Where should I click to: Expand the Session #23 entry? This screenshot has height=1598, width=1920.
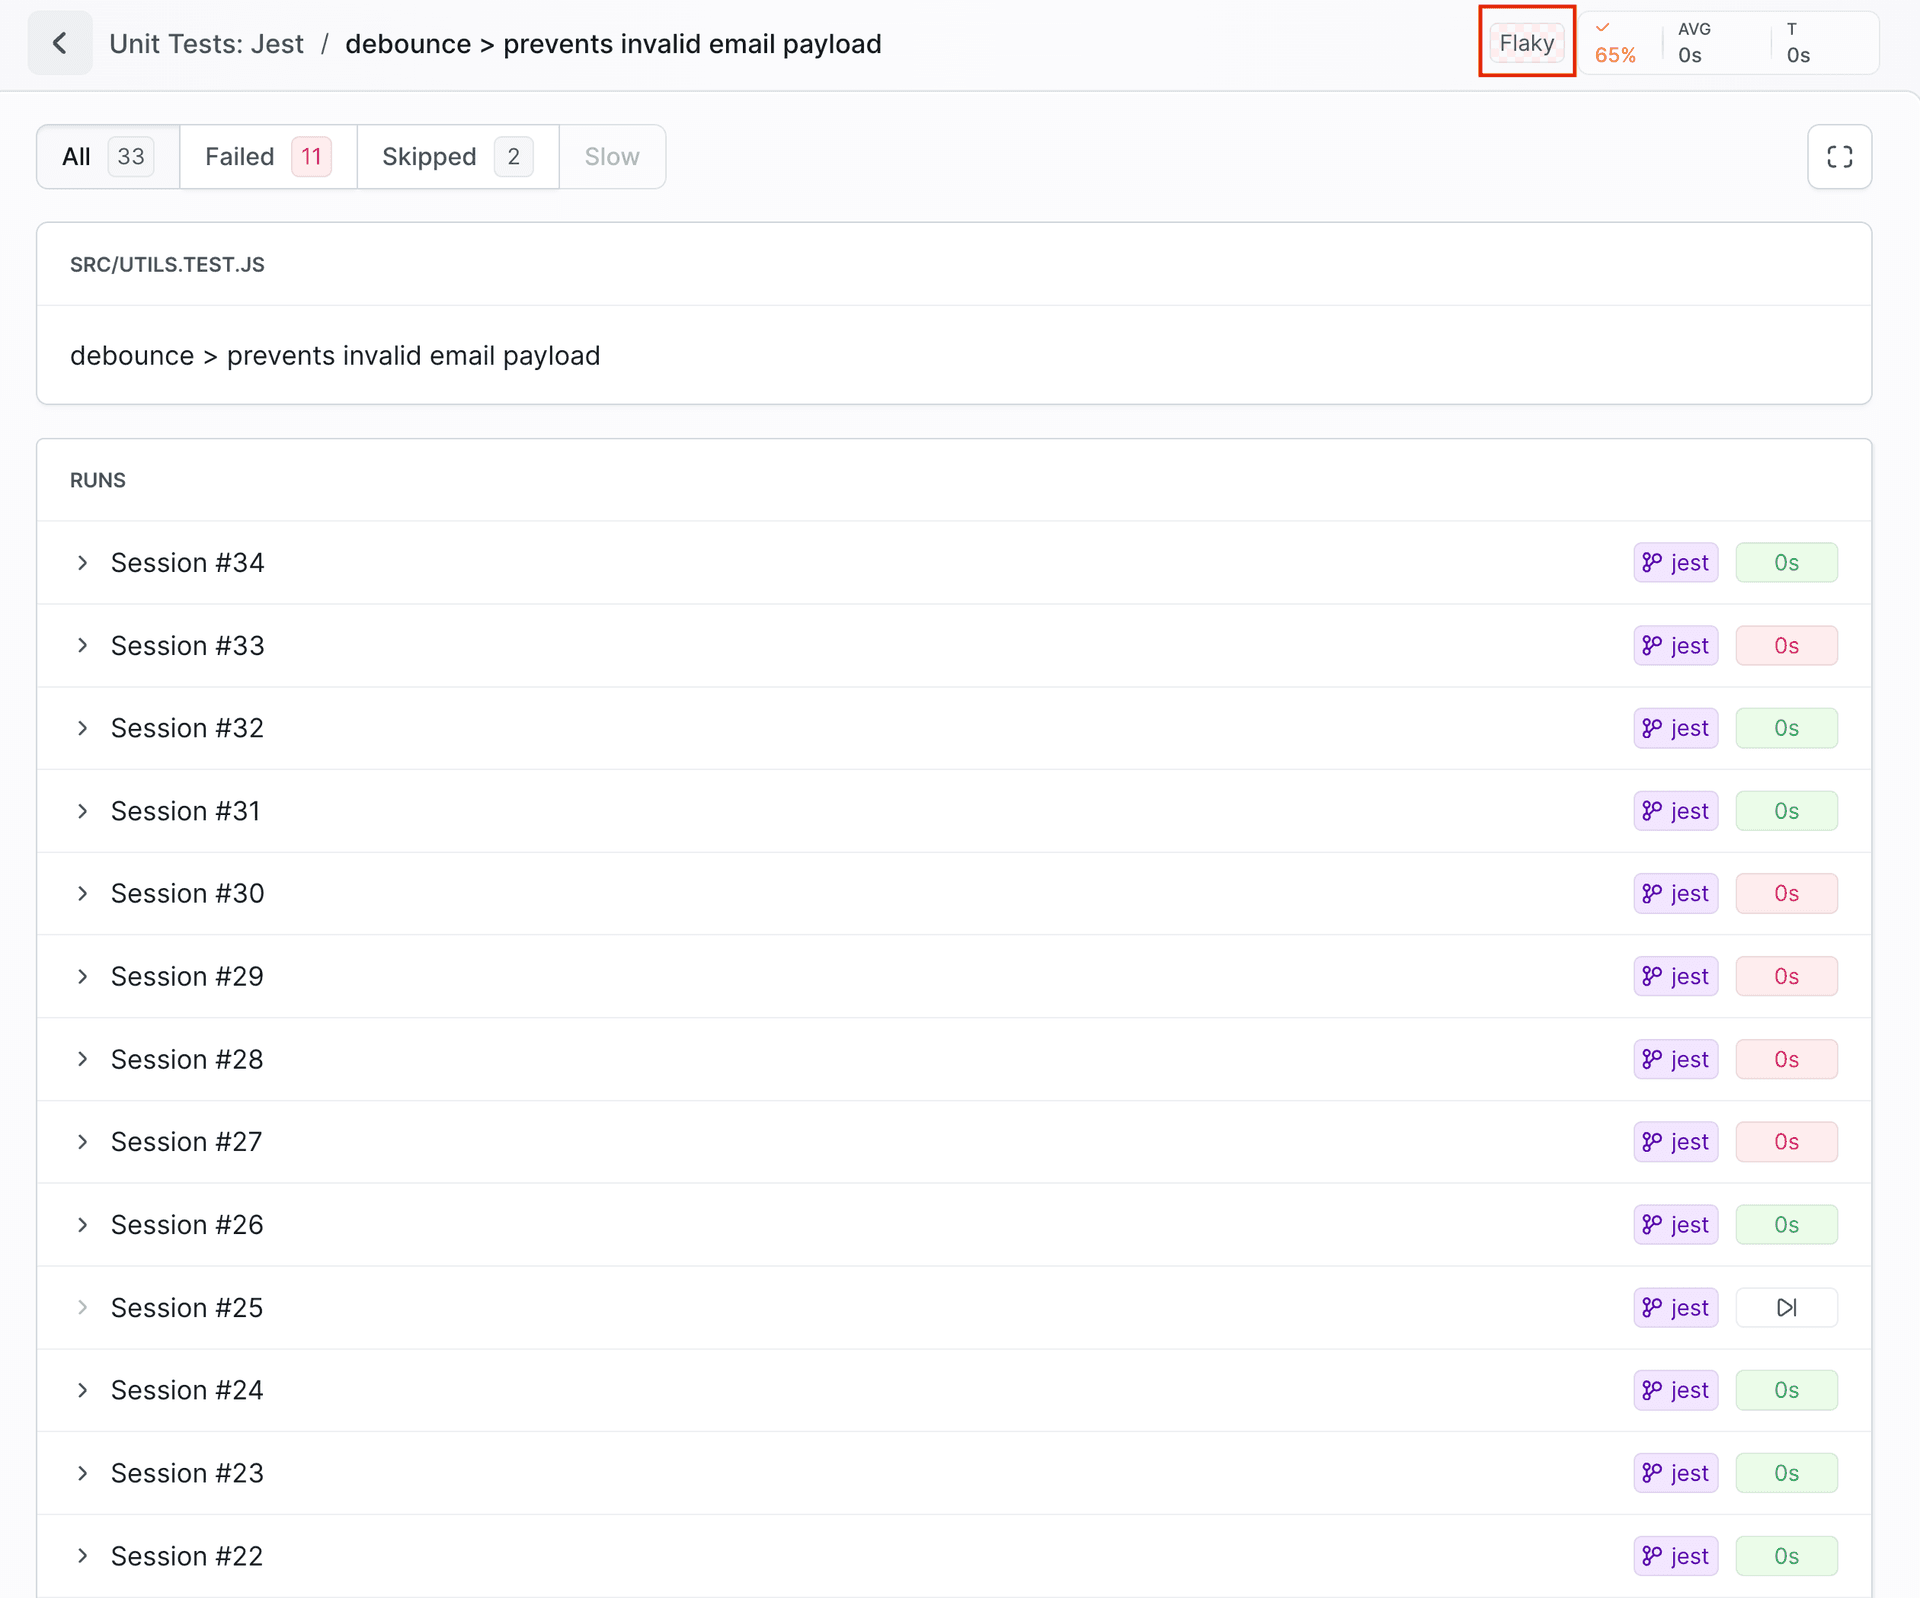coord(82,1472)
